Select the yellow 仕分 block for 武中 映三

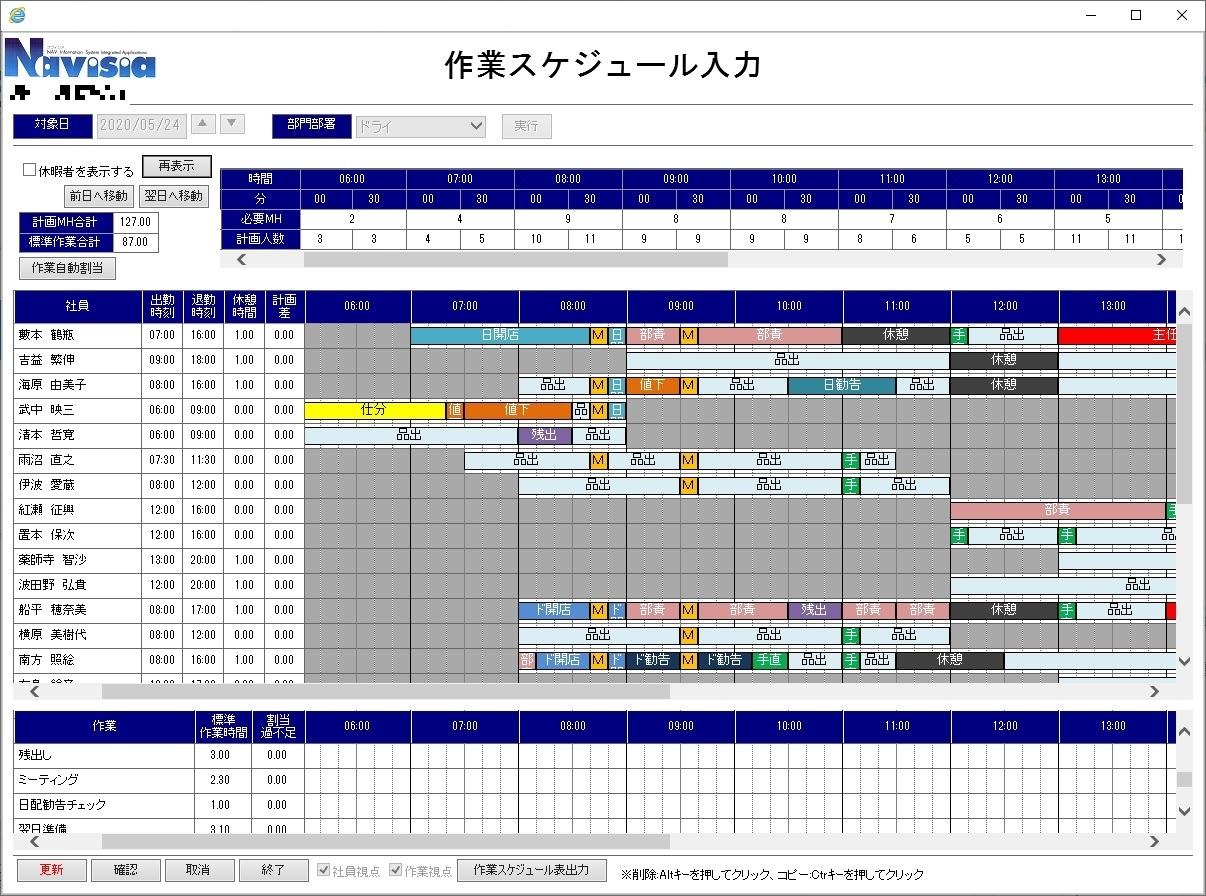(374, 410)
